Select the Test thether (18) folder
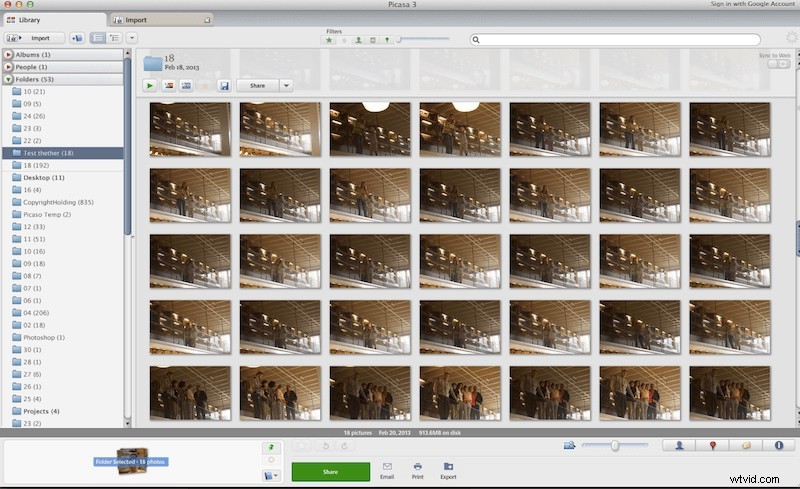The image size is (800, 489). (x=63, y=153)
